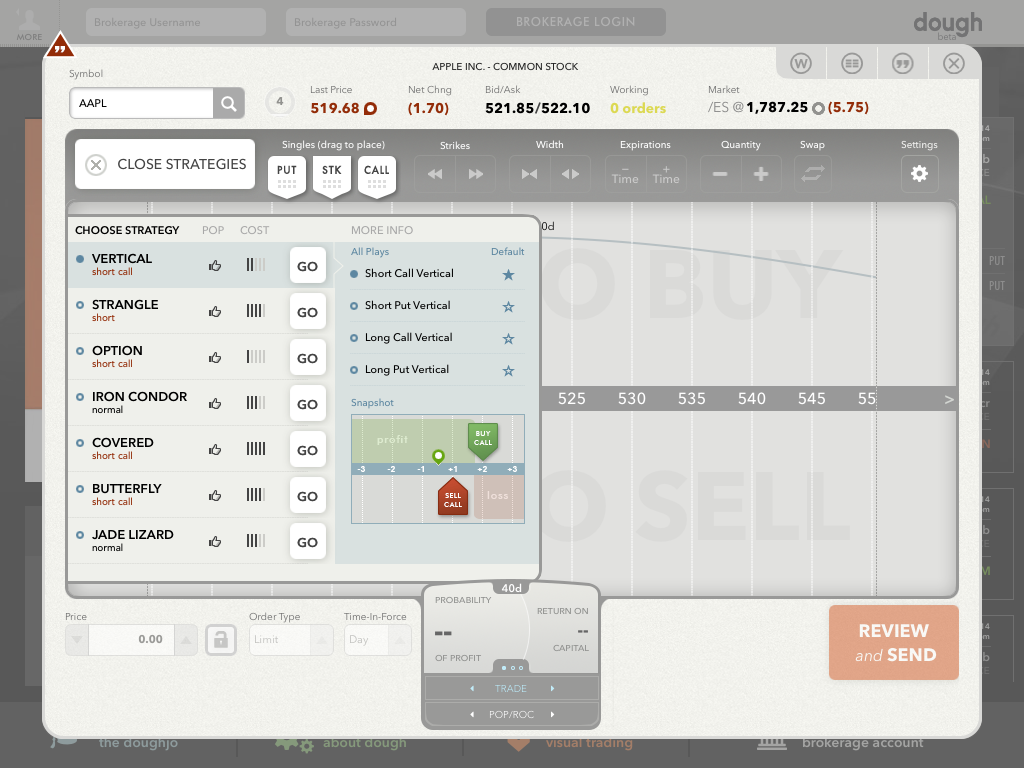Screen dimensions: 1024x768
Task: Star Short Put Vertical as default
Action: (508, 307)
